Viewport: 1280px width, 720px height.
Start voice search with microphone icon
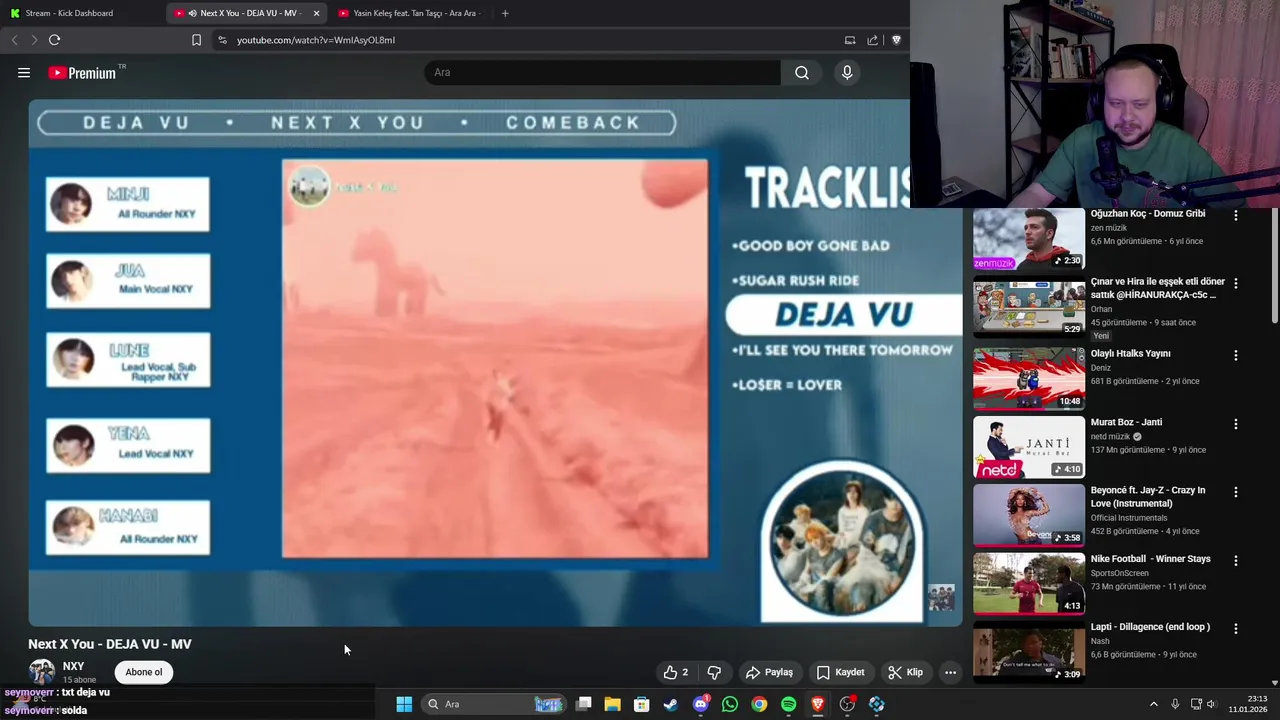pyautogui.click(x=847, y=72)
